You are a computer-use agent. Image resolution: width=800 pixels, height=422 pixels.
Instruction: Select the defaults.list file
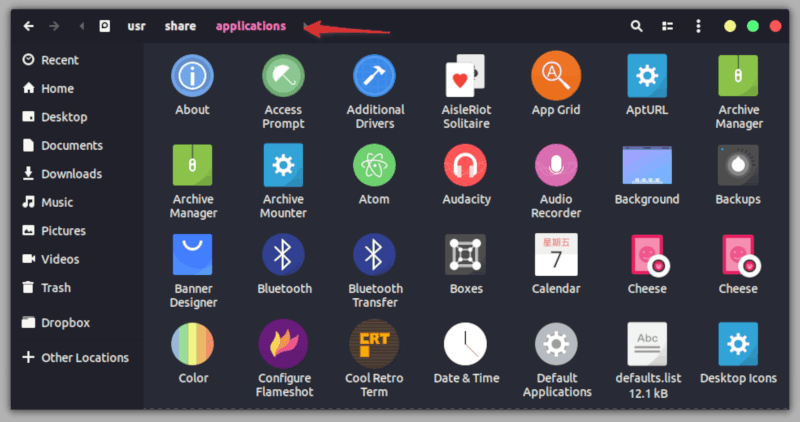coord(647,344)
